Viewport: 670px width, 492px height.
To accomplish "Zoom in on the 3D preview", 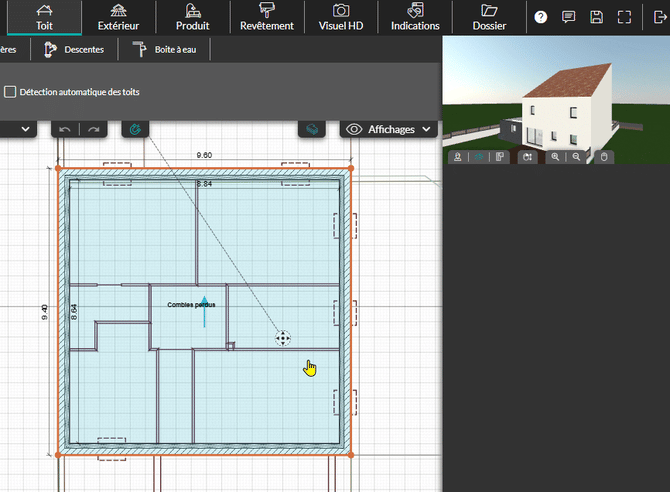I will coord(555,157).
